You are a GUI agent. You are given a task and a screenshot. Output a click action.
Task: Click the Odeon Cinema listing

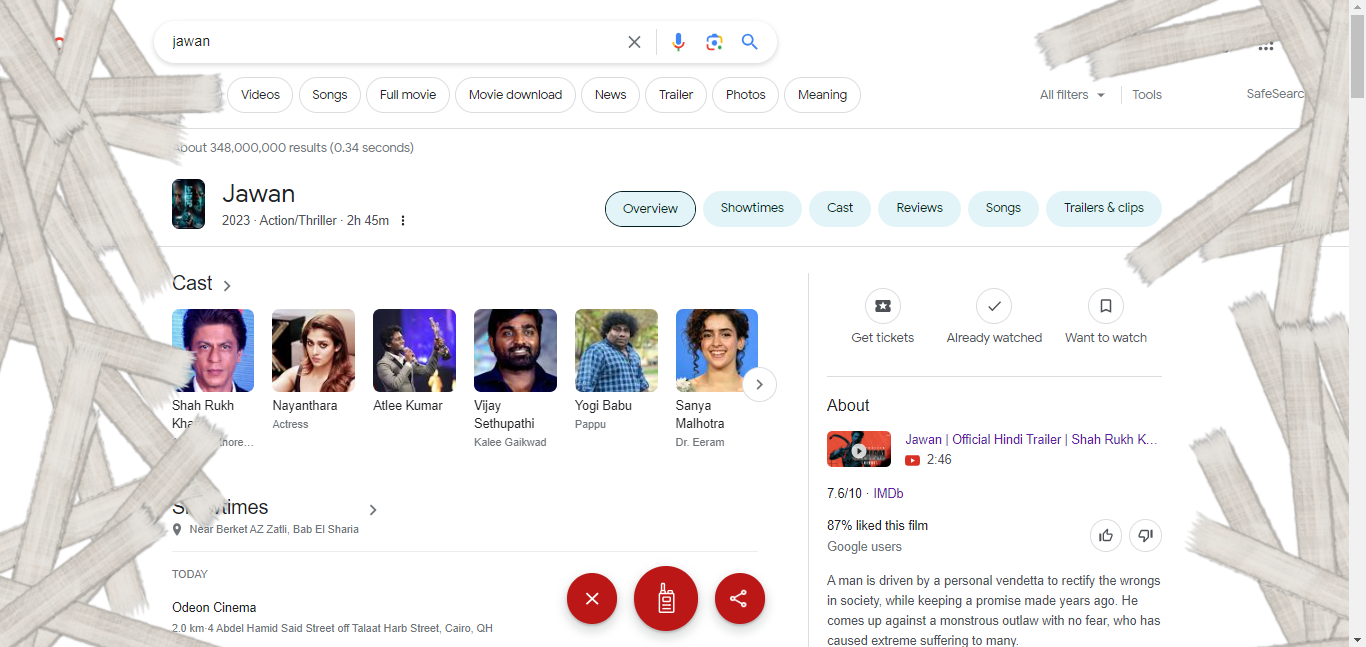(214, 607)
